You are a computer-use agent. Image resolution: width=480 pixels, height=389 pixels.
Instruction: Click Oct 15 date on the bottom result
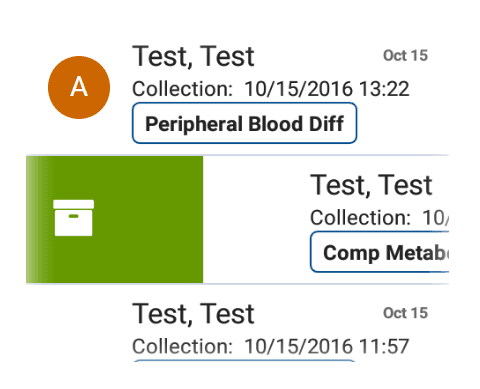[405, 313]
